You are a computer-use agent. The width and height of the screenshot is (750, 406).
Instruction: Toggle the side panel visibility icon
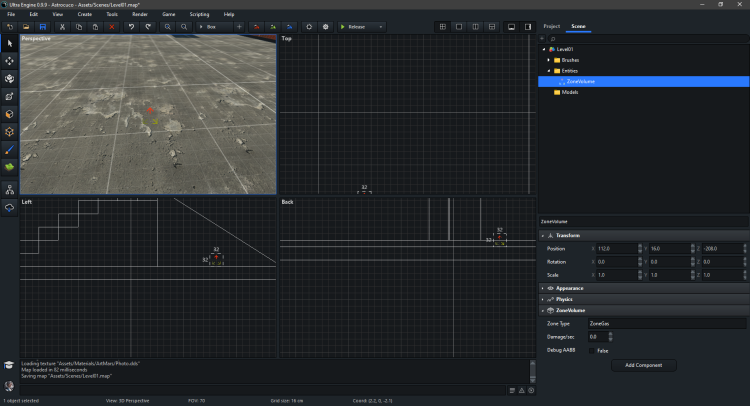[x=527, y=26]
